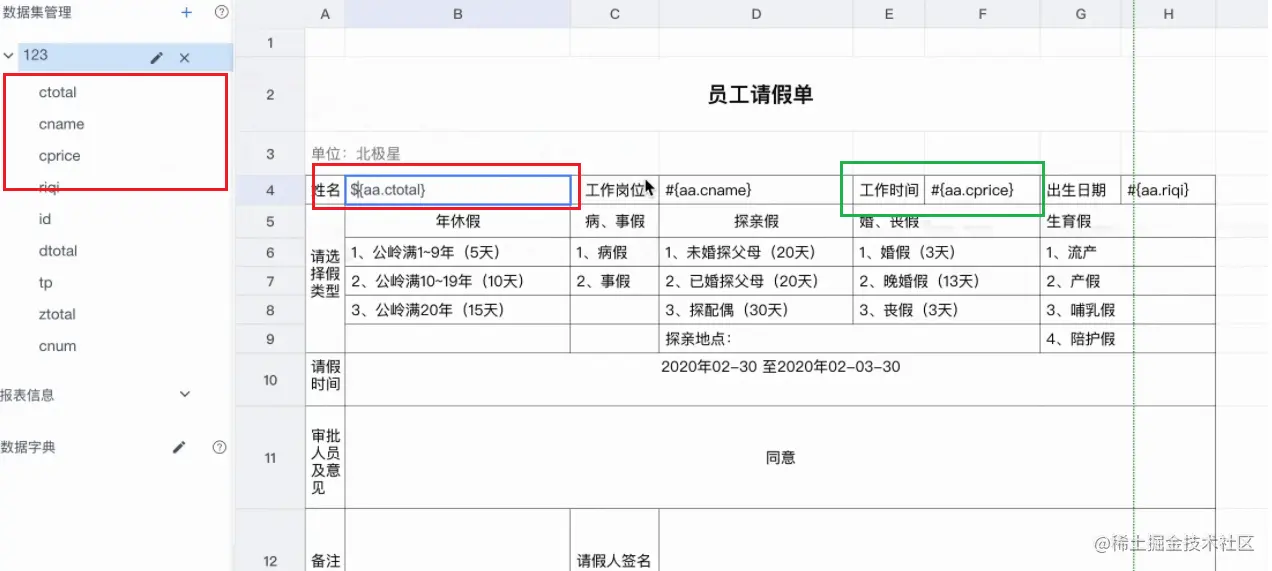1272x571 pixels.
Task: Click the 探亲假 header cell
Action: 756,221
